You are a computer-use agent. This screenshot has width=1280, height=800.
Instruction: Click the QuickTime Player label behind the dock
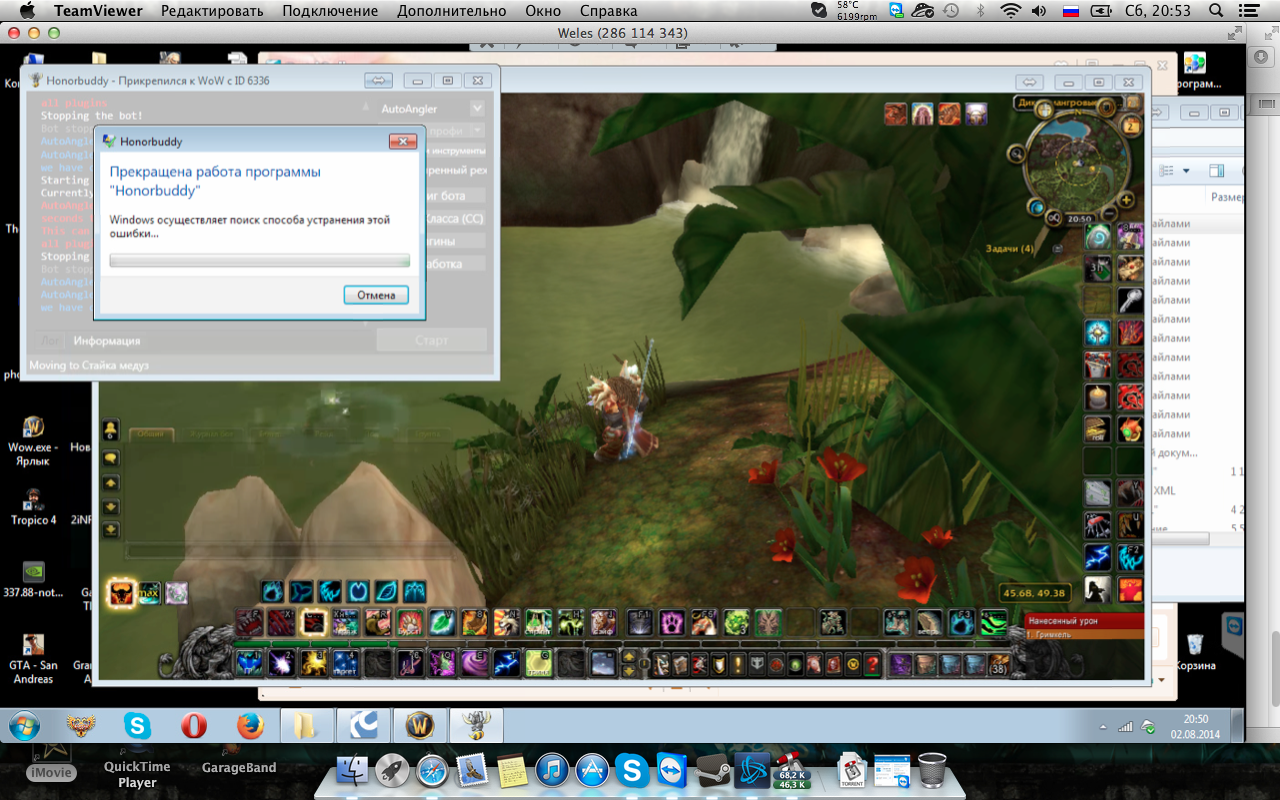point(137,774)
